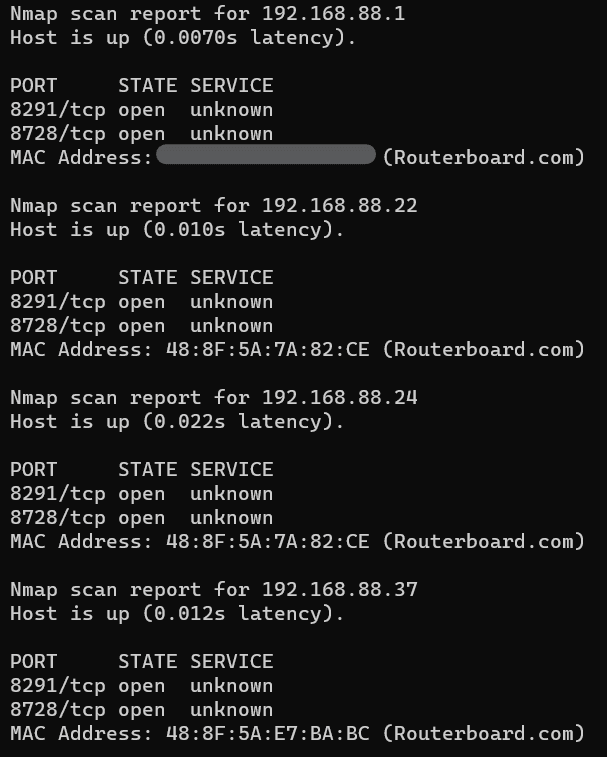Click port 8291/tcp for host 192.168.88.22
The height and width of the screenshot is (757, 607).
coord(58,302)
